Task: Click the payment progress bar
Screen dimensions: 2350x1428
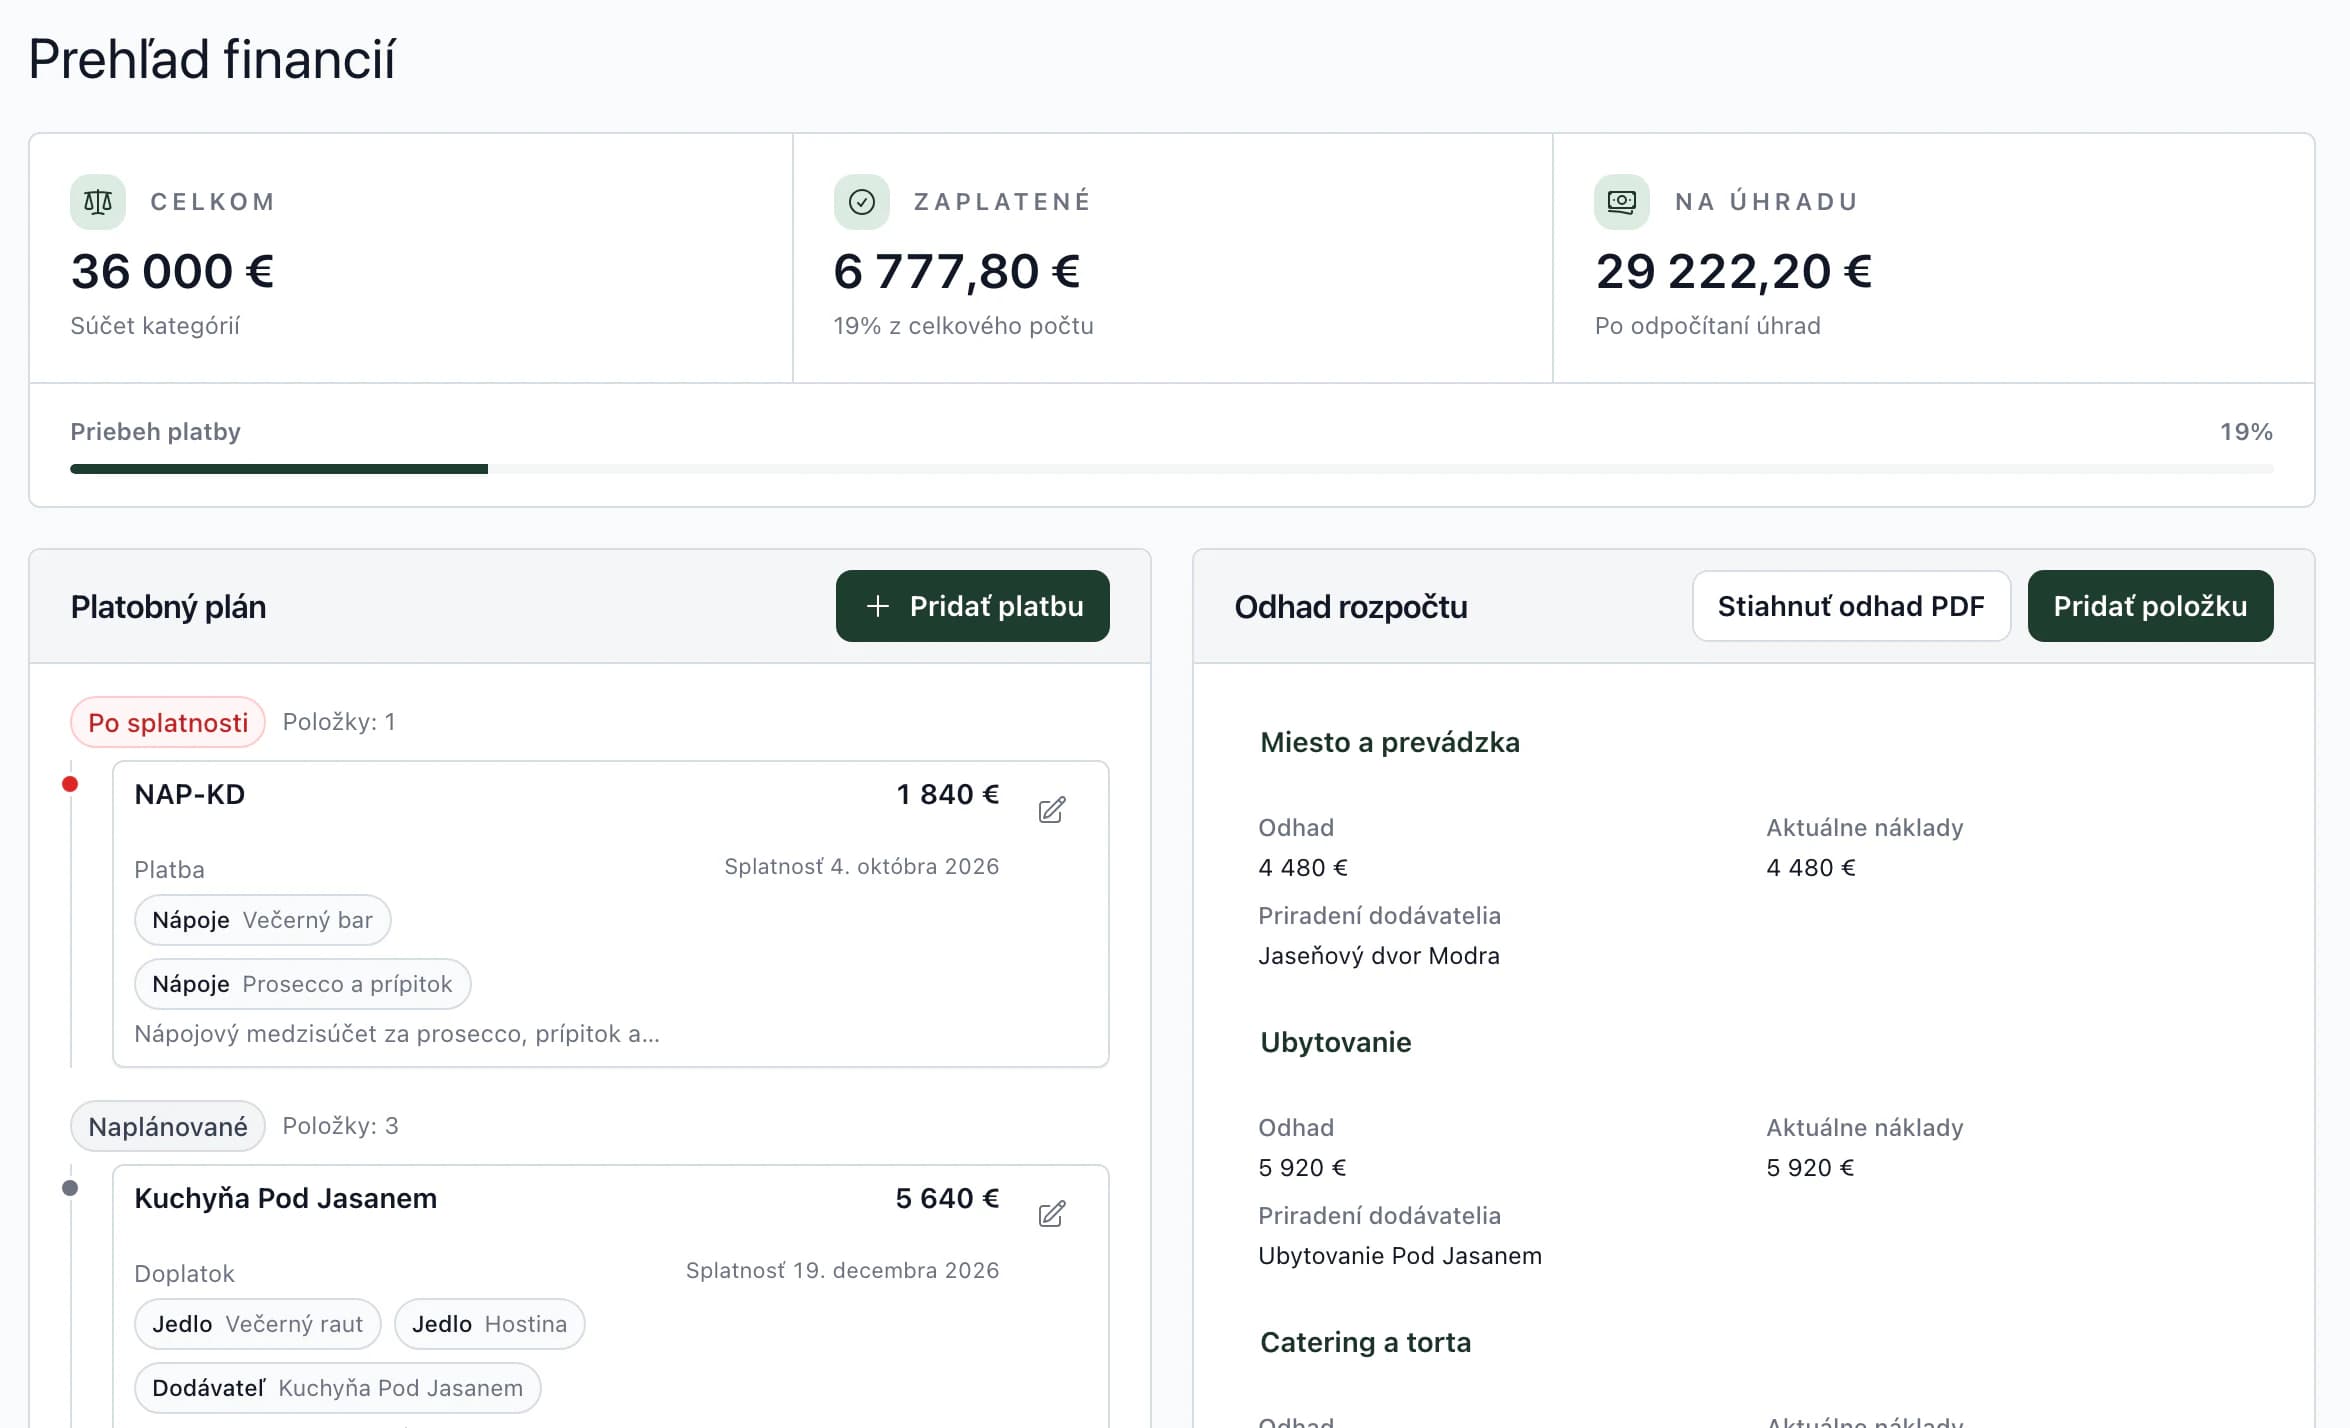Action: coord(1171,469)
